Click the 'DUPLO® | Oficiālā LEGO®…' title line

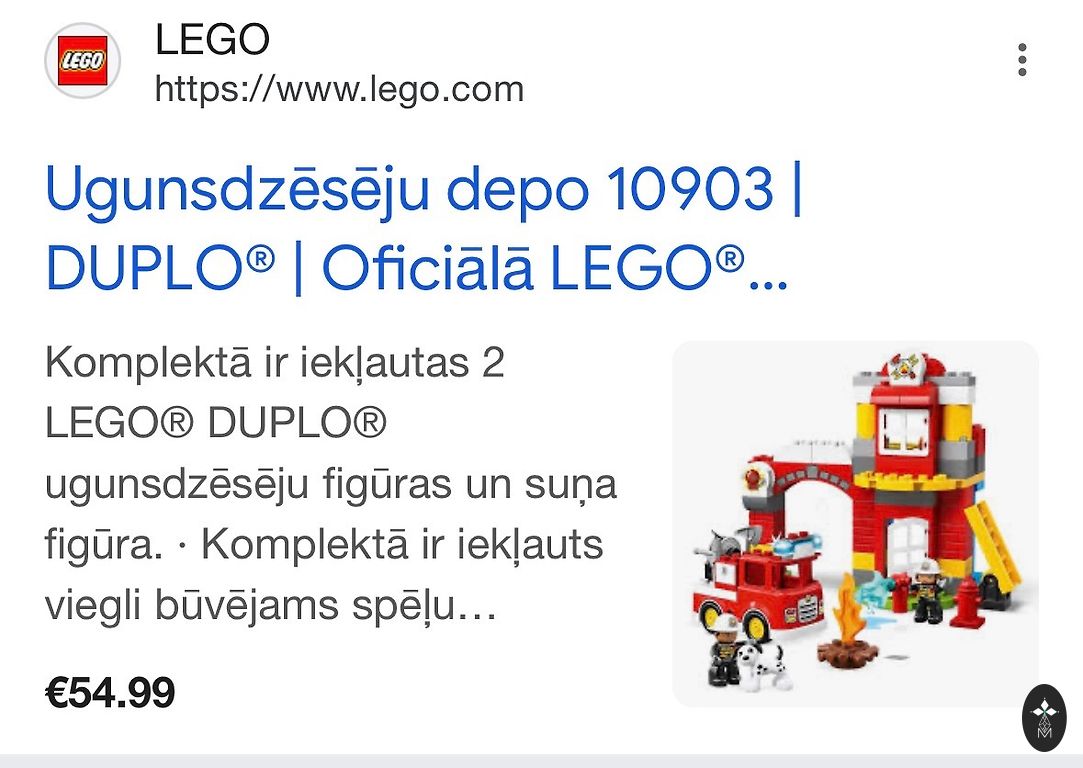click(x=417, y=267)
